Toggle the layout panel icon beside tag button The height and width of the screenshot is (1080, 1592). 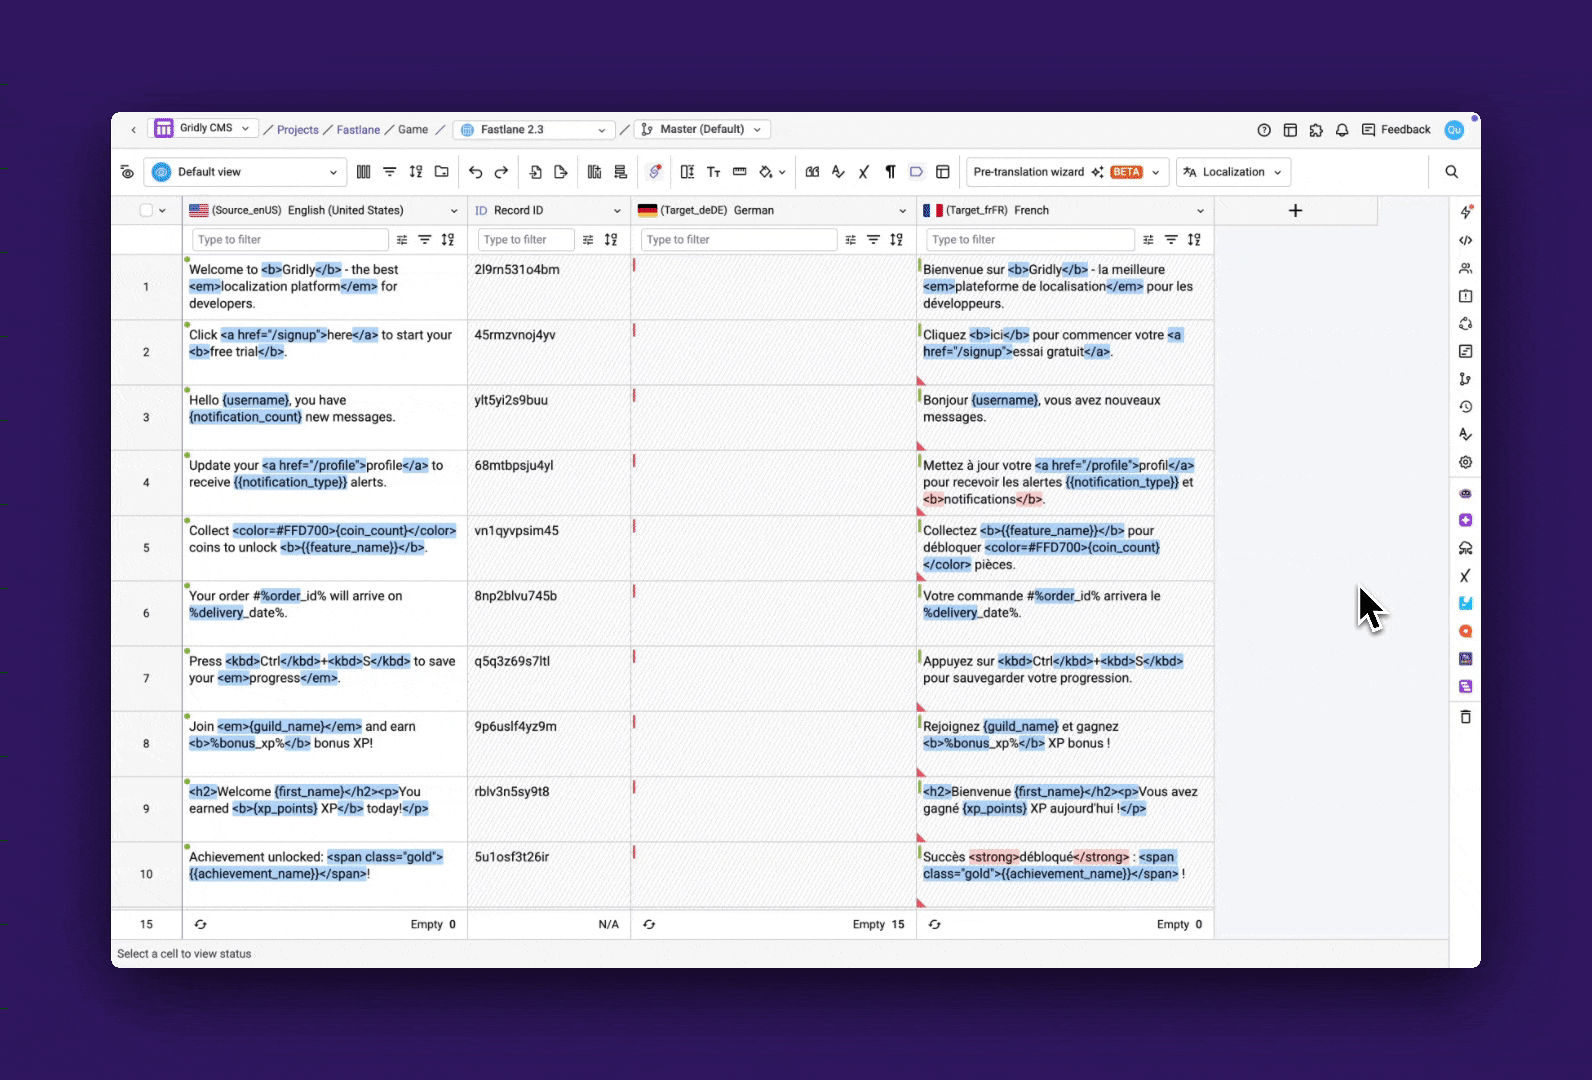pos(942,172)
